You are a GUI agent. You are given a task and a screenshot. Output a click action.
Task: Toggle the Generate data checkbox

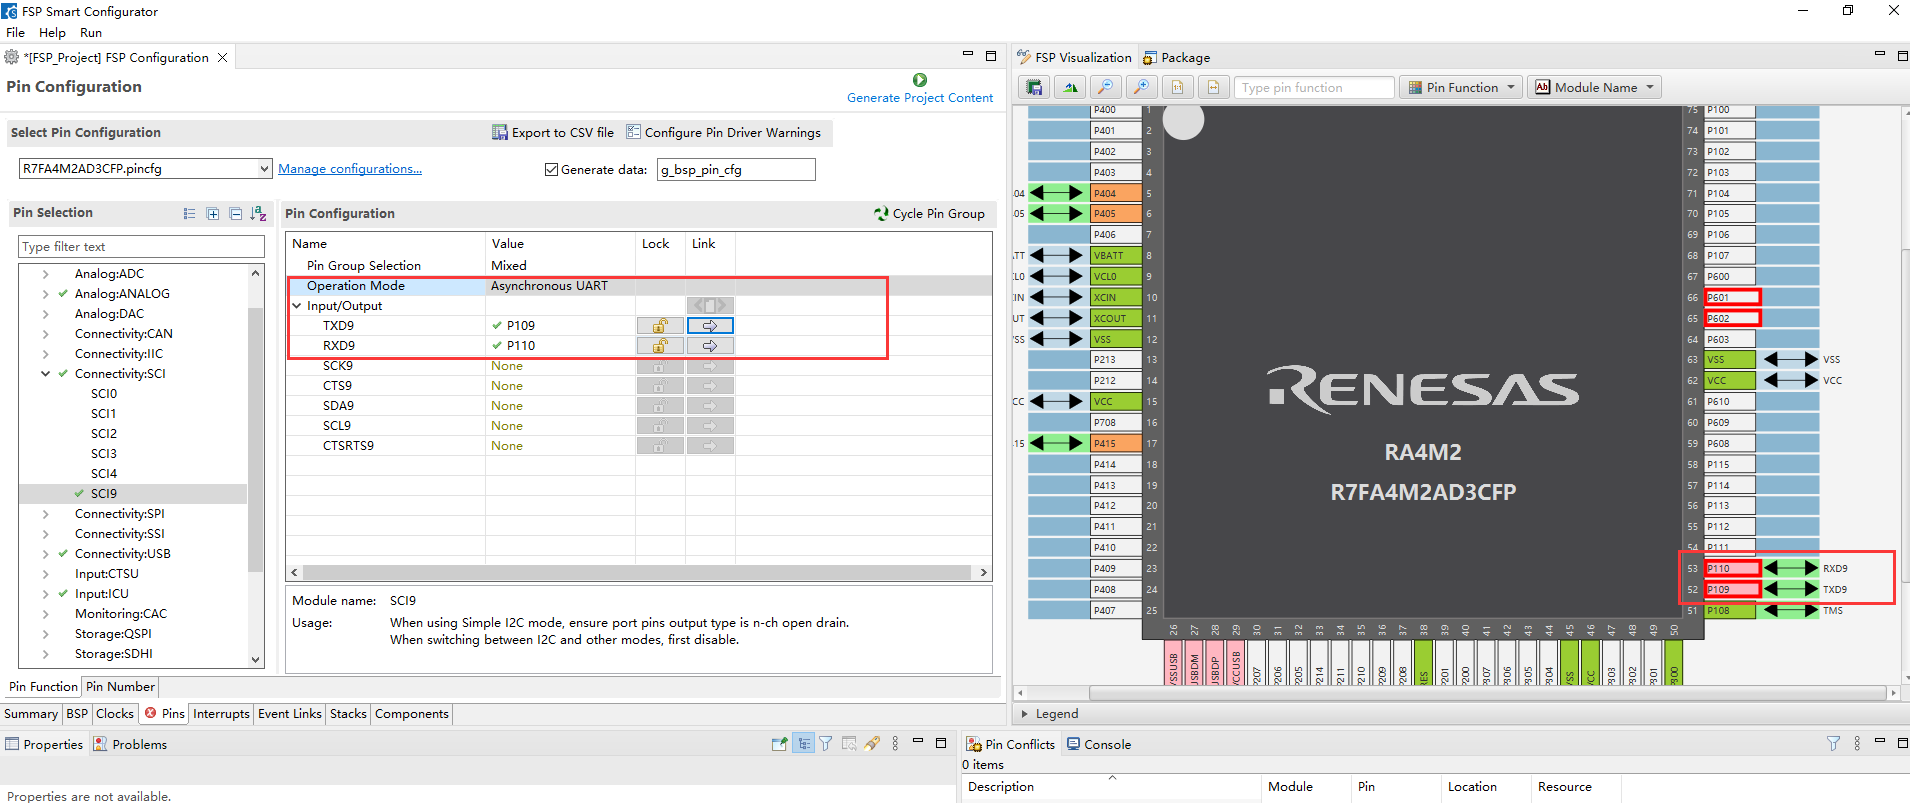point(551,169)
